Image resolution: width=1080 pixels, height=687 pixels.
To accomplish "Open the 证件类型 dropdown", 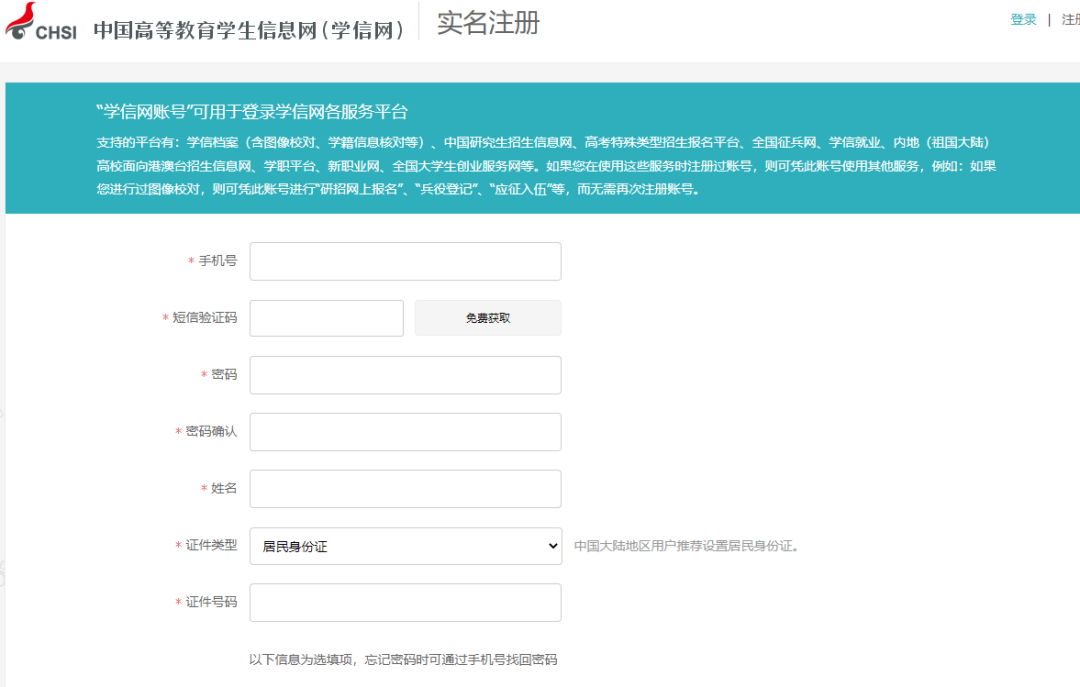I will coord(405,545).
